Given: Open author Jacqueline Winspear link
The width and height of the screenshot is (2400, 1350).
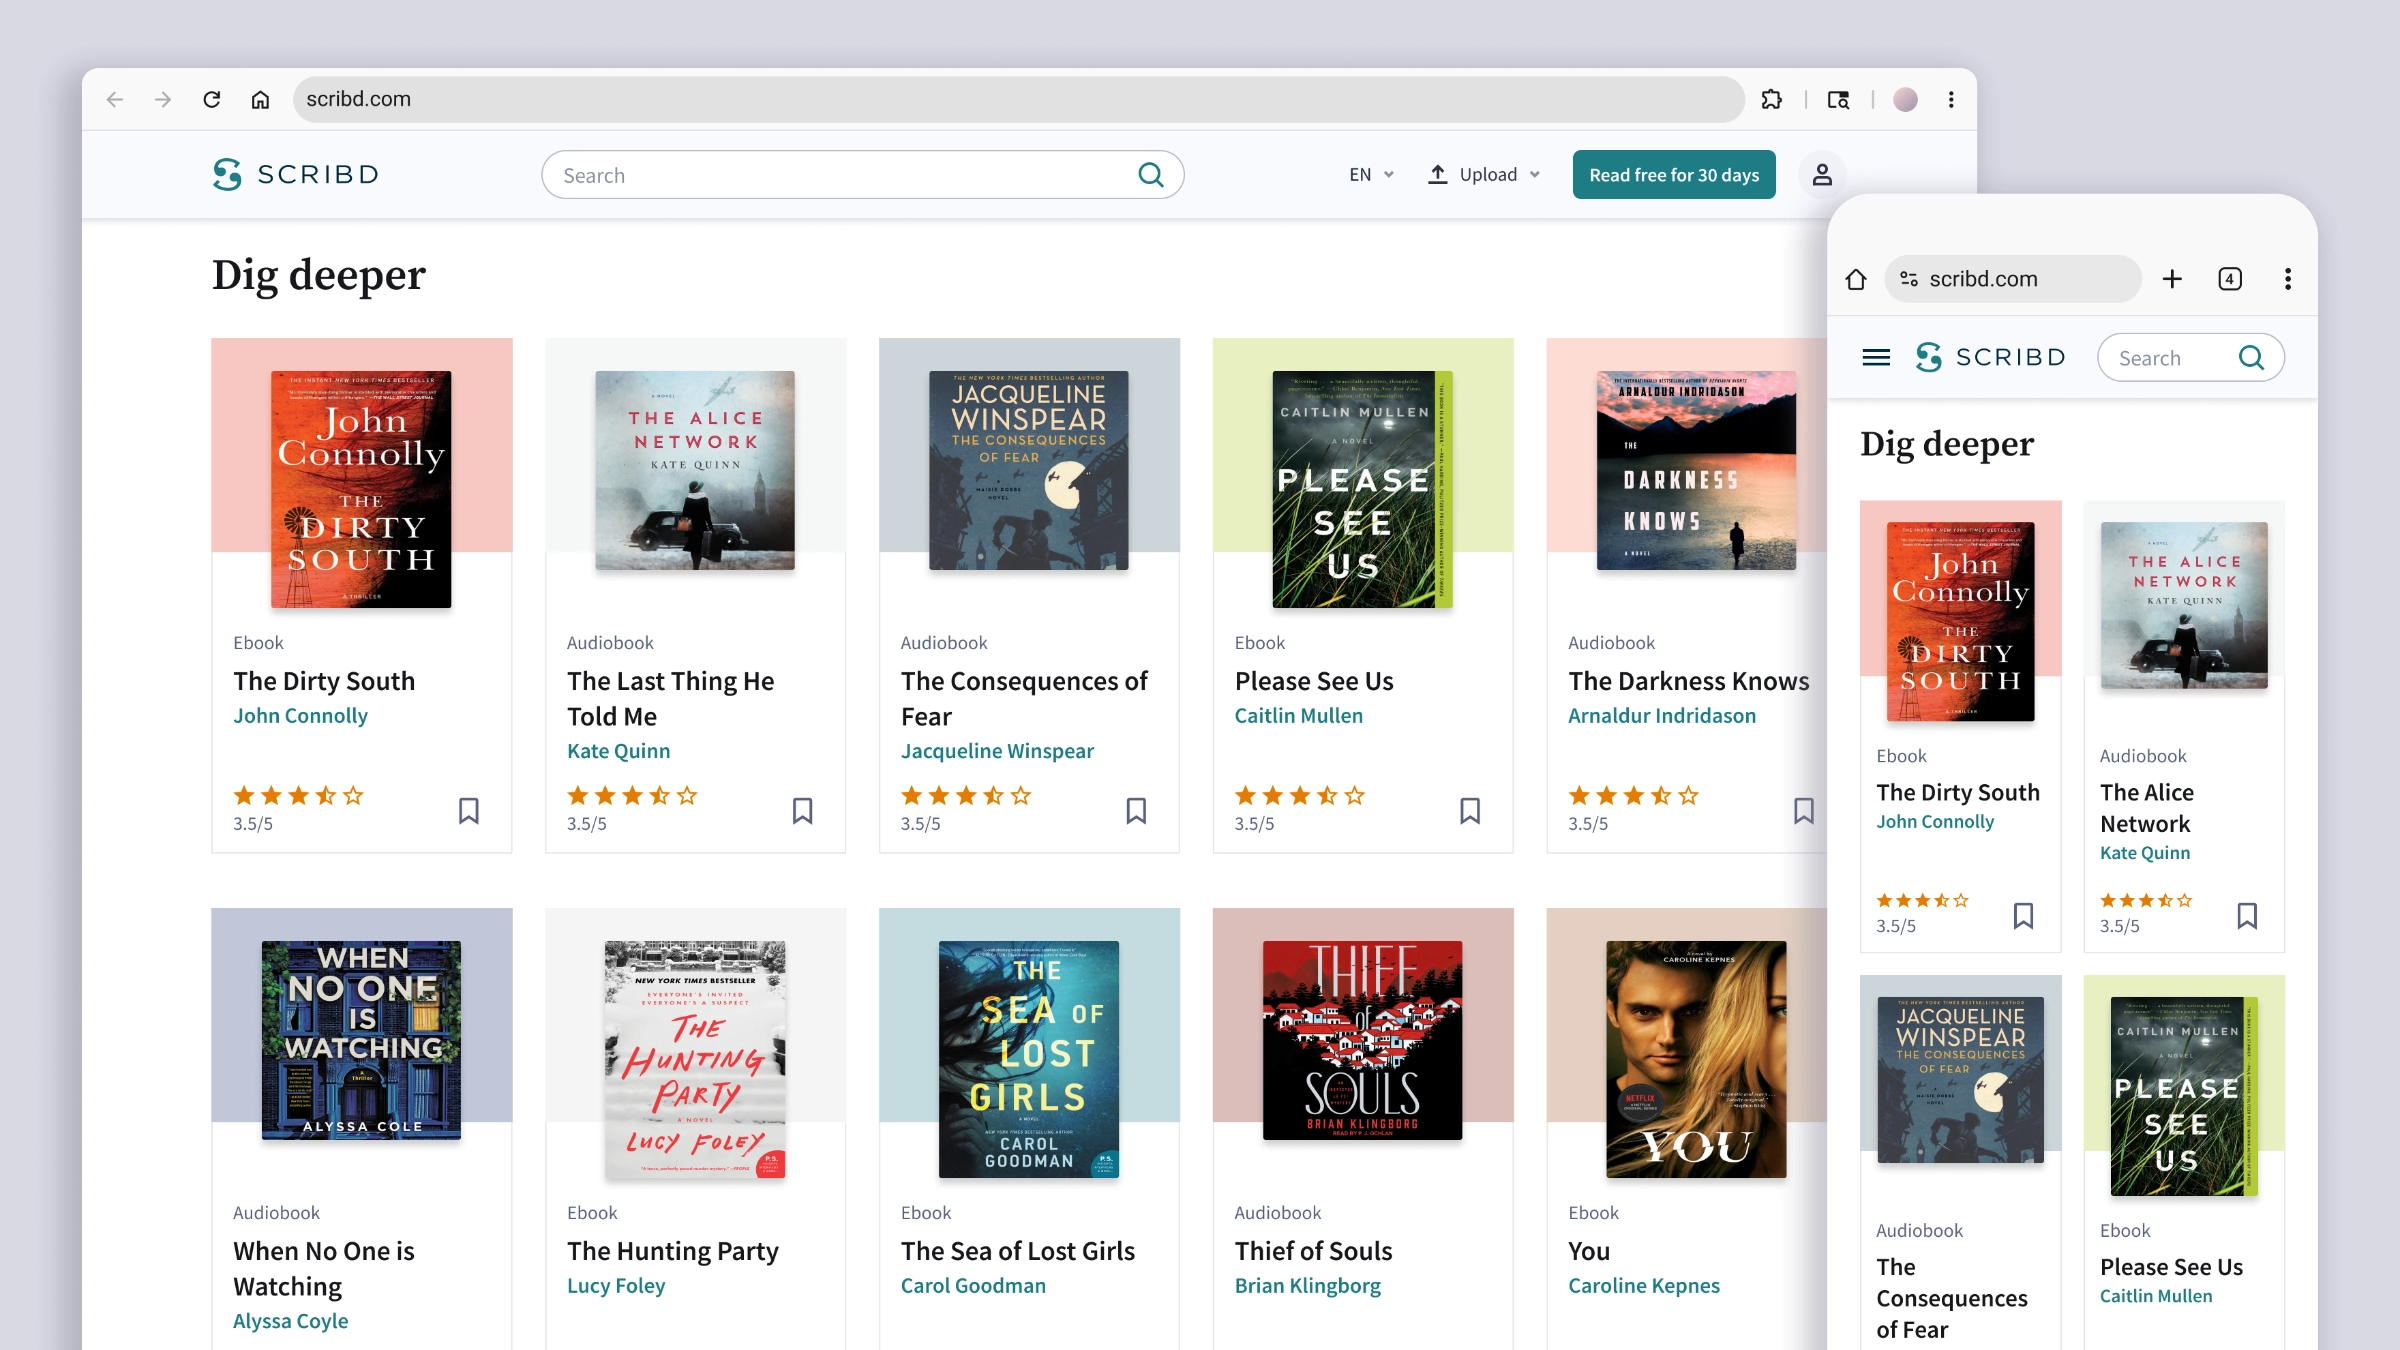Looking at the screenshot, I should point(997,751).
